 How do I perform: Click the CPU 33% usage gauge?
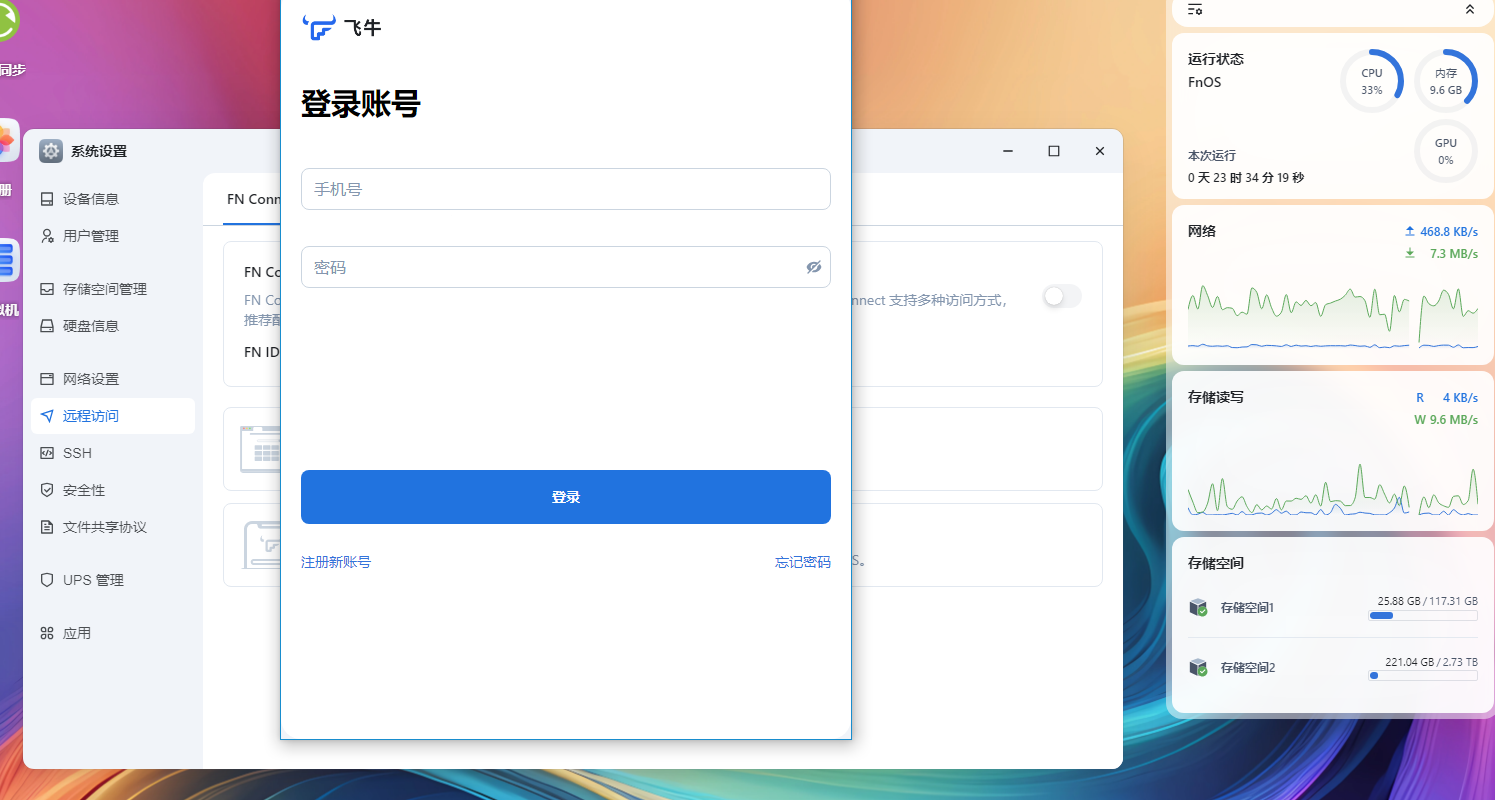point(1372,81)
